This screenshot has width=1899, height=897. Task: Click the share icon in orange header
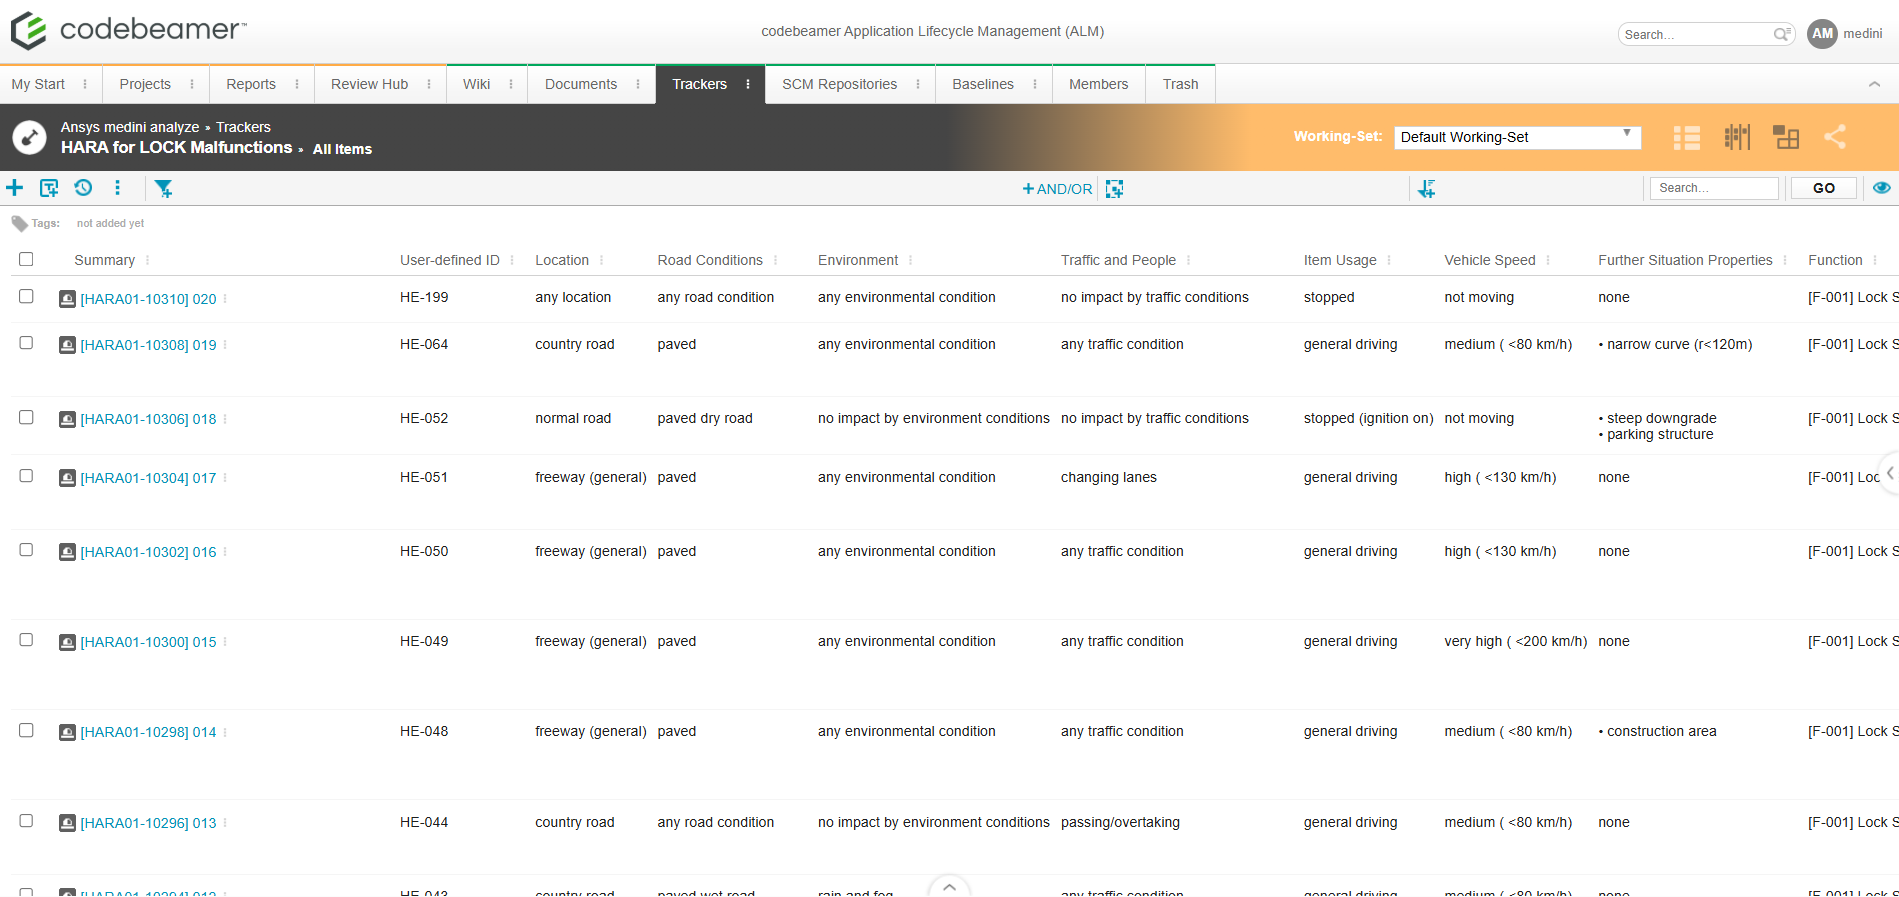pos(1835,137)
